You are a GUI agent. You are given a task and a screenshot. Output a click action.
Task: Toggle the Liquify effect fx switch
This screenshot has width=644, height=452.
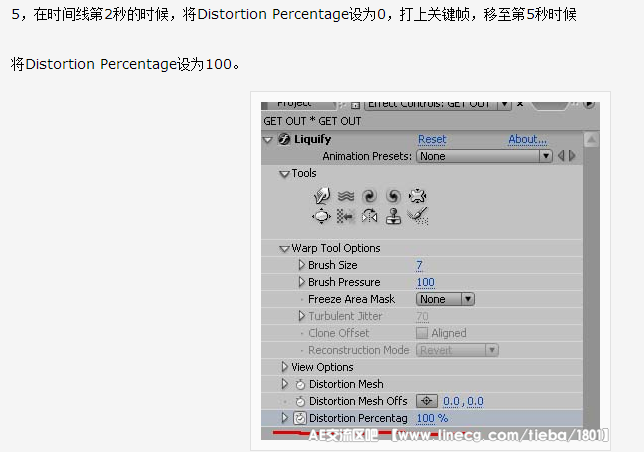pos(284,139)
